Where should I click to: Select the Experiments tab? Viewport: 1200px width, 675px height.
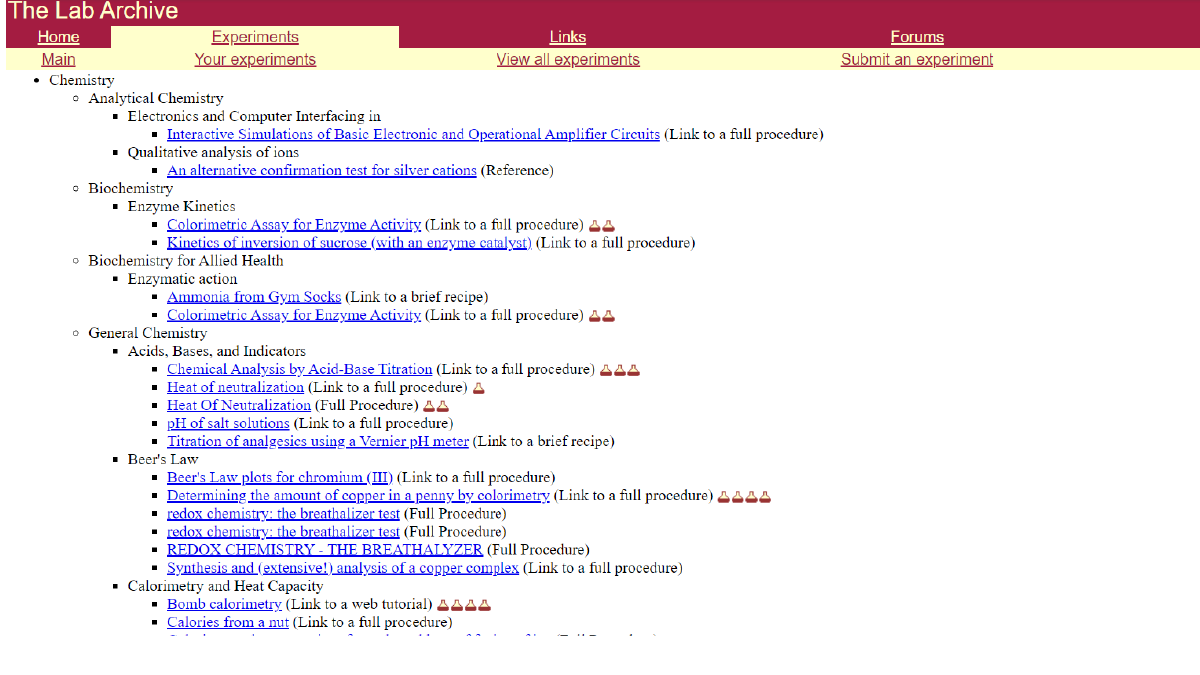point(255,37)
